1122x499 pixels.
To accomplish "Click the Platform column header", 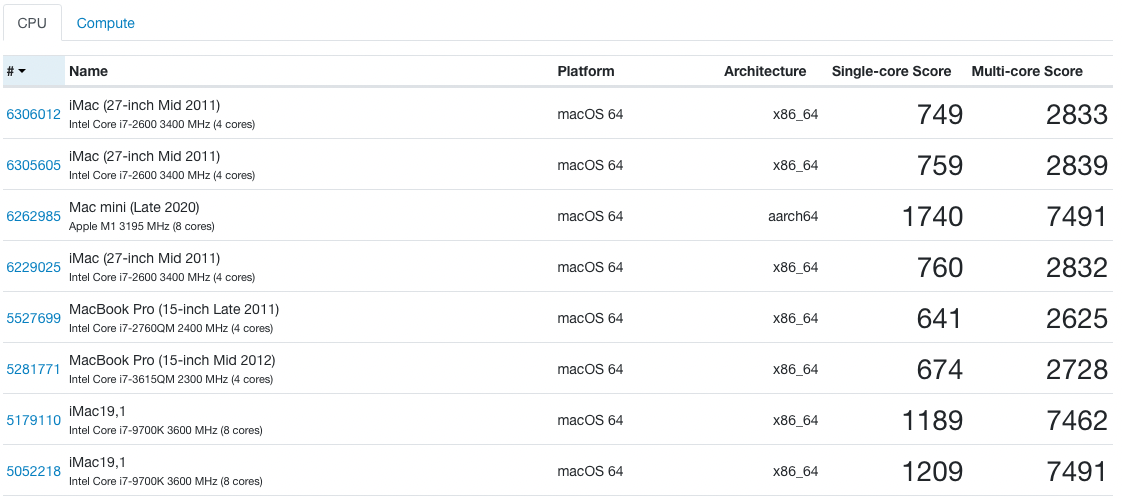I will (585, 71).
